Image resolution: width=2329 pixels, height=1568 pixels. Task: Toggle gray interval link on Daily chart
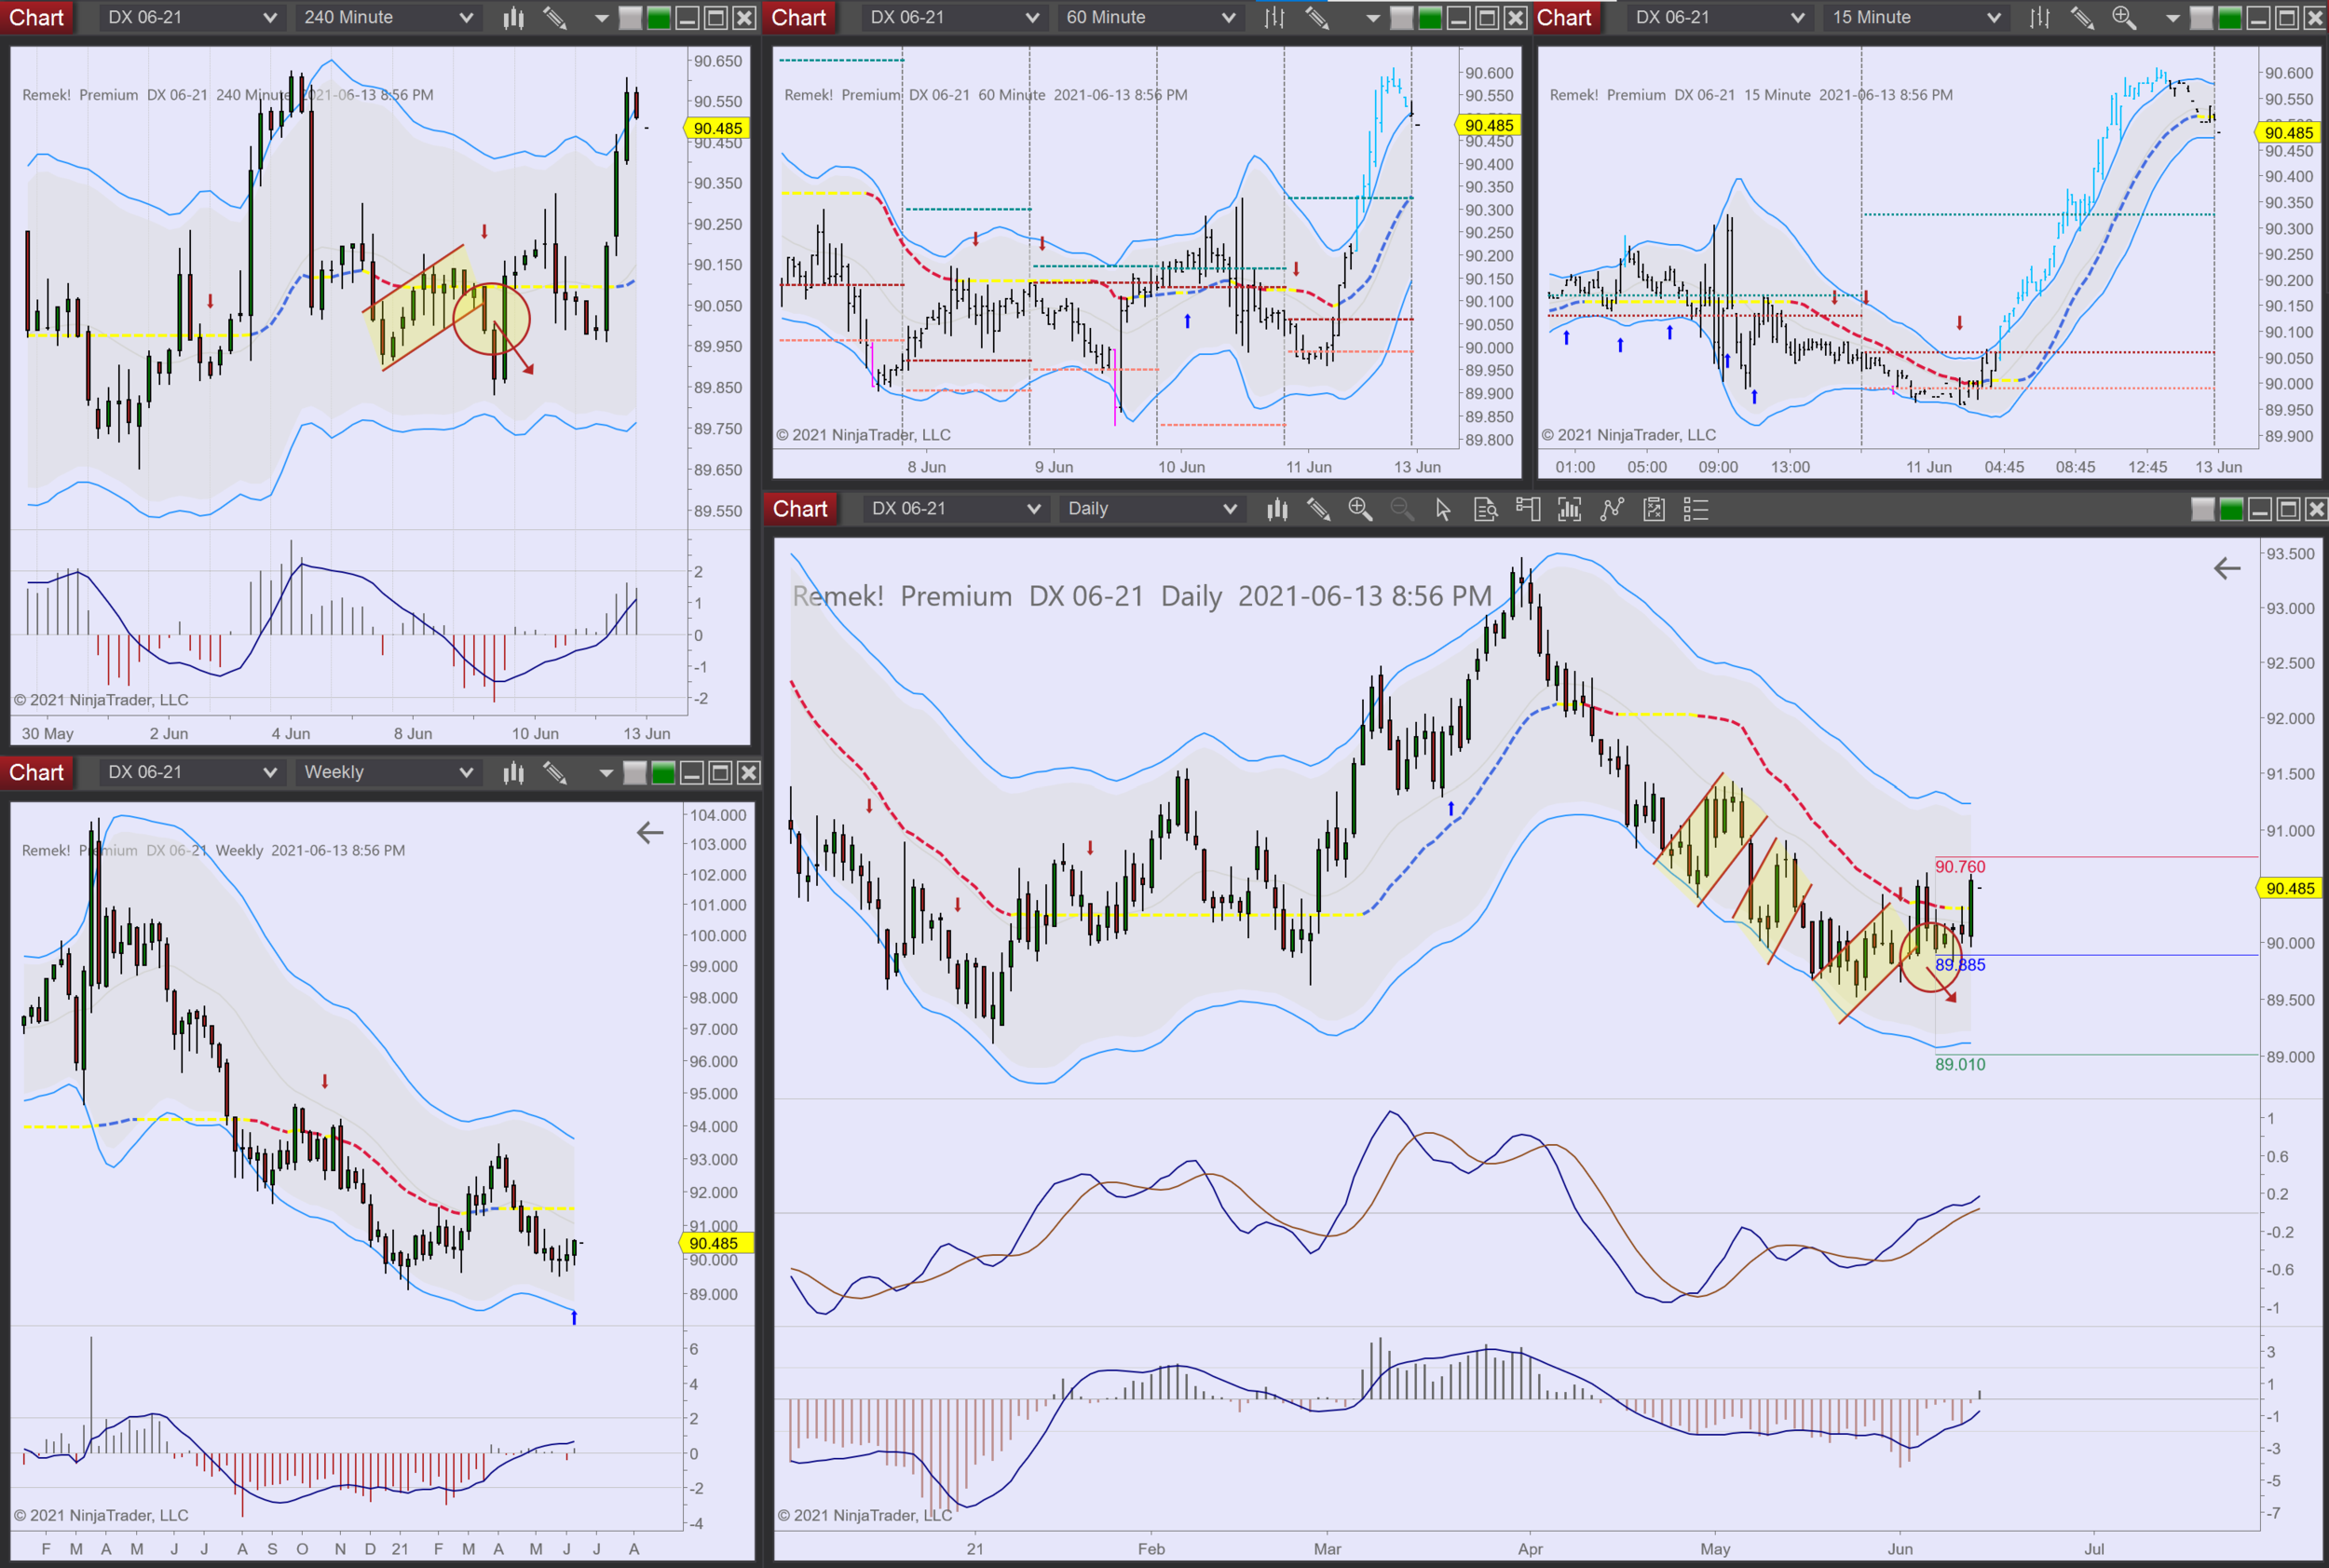(2202, 510)
